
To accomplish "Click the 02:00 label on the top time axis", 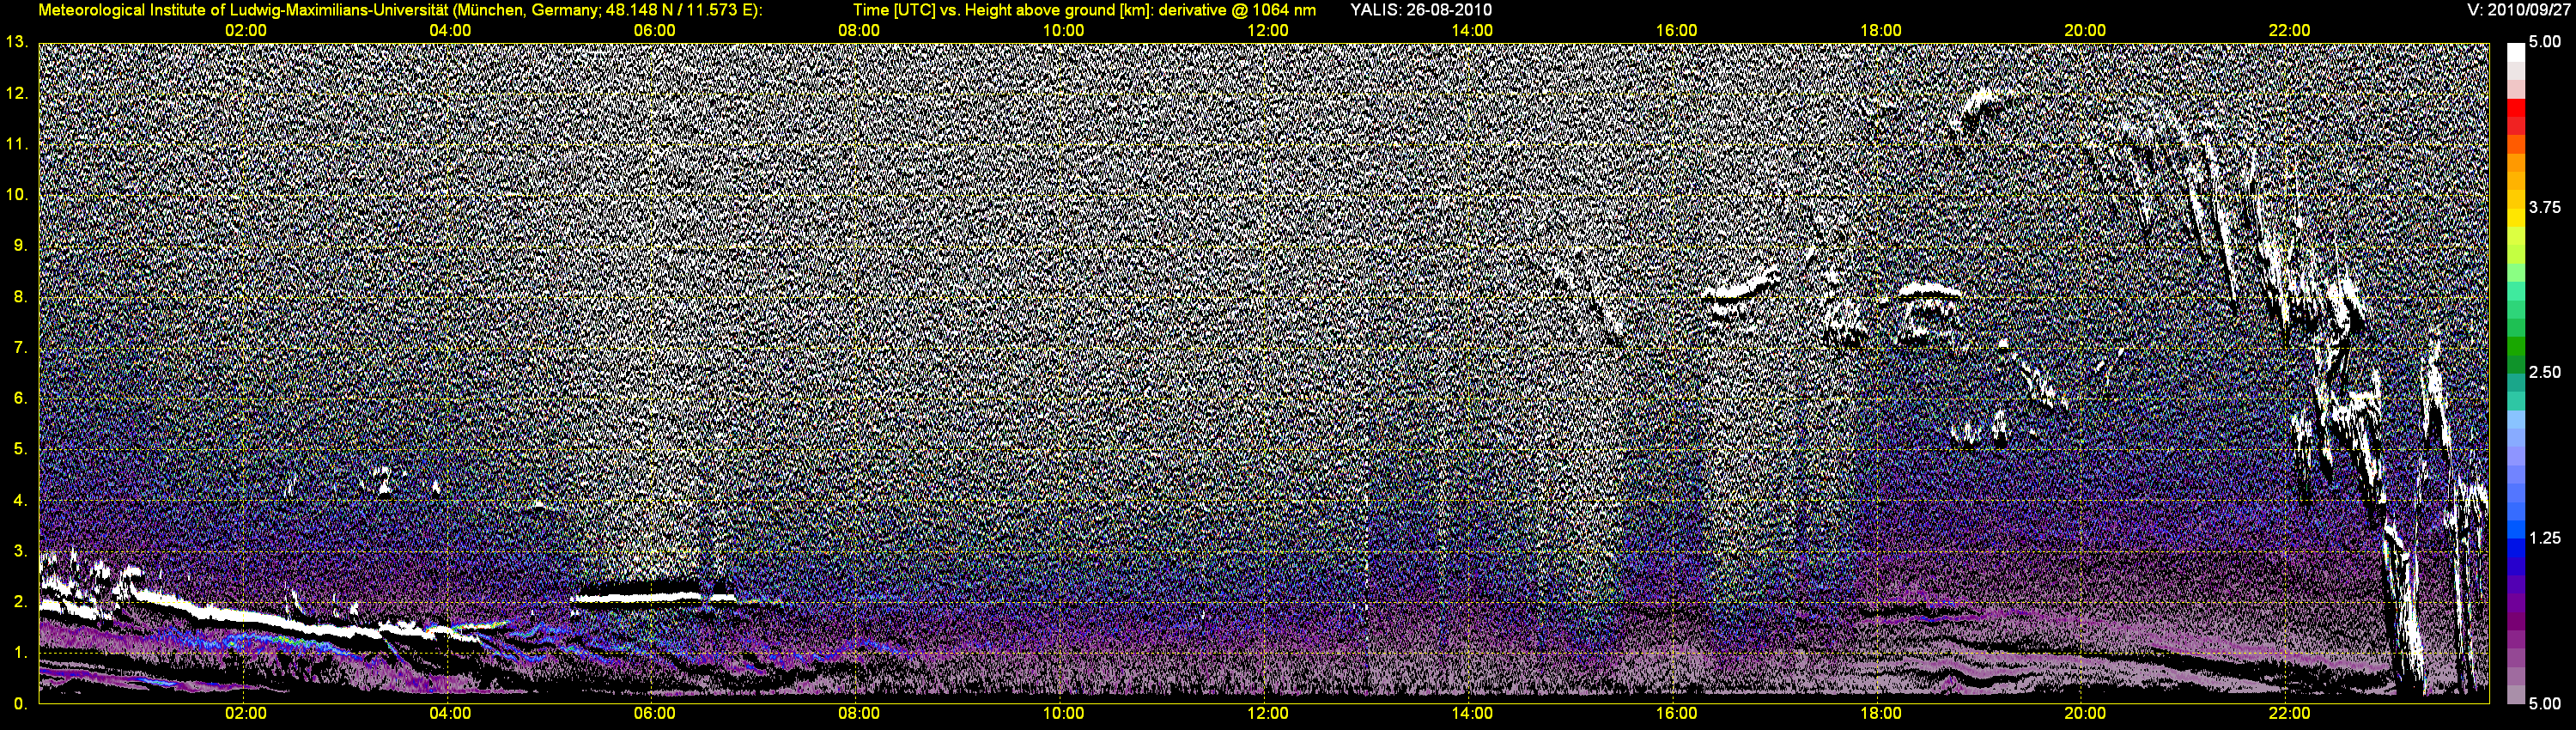I will coord(245,30).
